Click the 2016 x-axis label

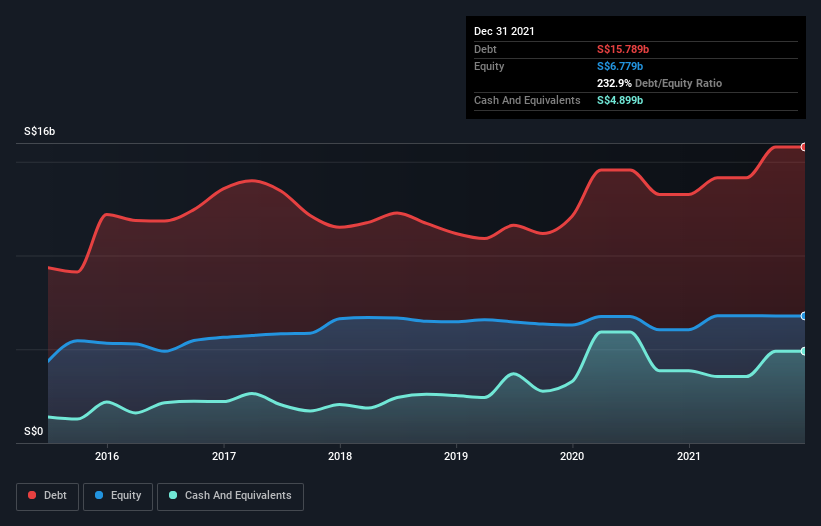point(107,456)
